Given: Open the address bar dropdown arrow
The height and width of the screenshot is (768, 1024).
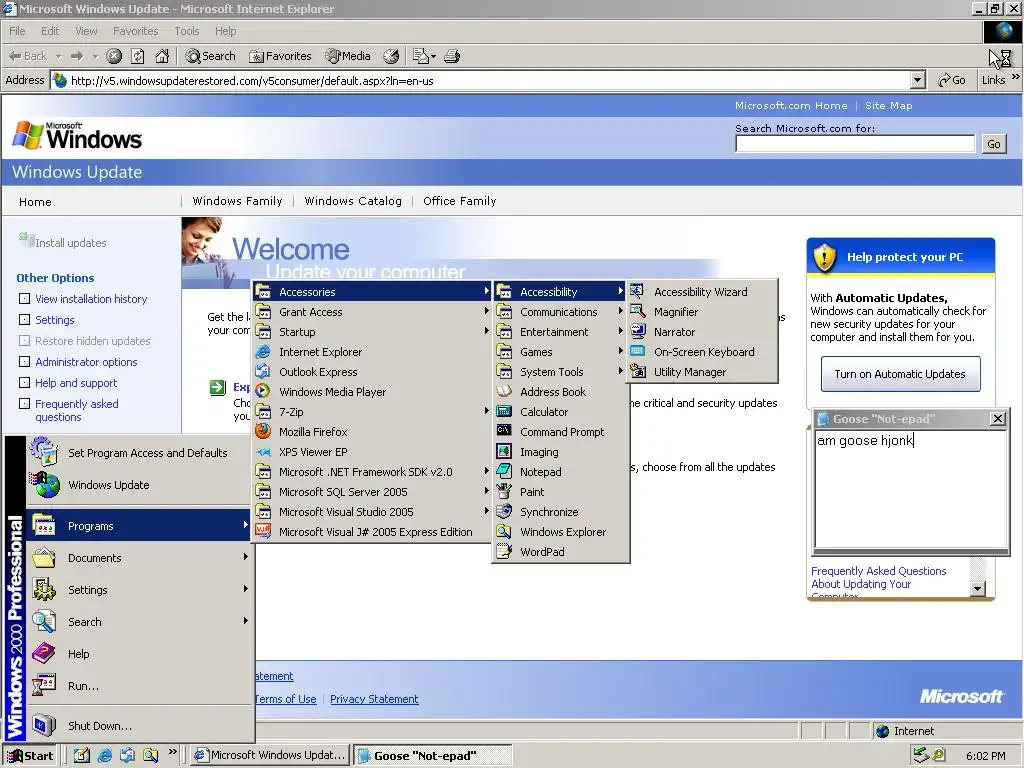Looking at the screenshot, I should (918, 80).
